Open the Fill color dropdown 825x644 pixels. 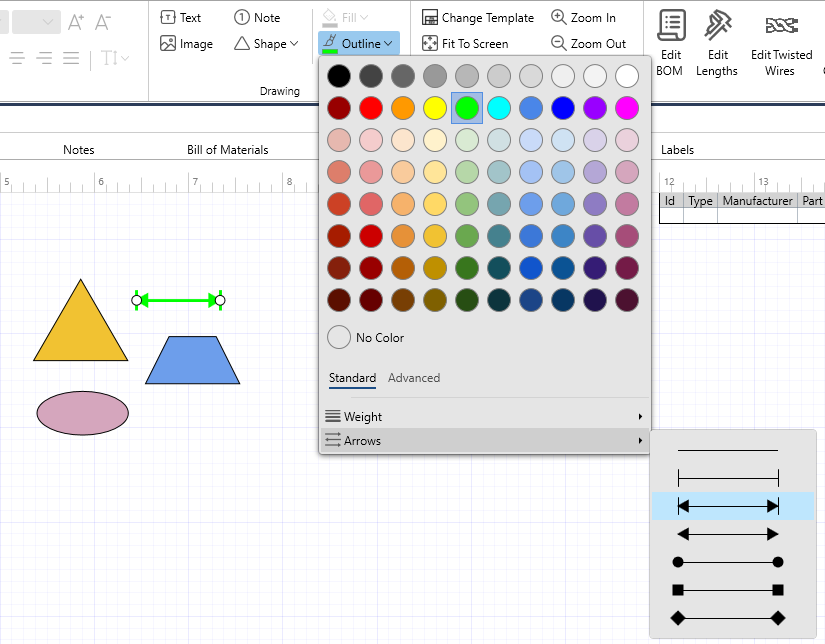pyautogui.click(x=345, y=17)
